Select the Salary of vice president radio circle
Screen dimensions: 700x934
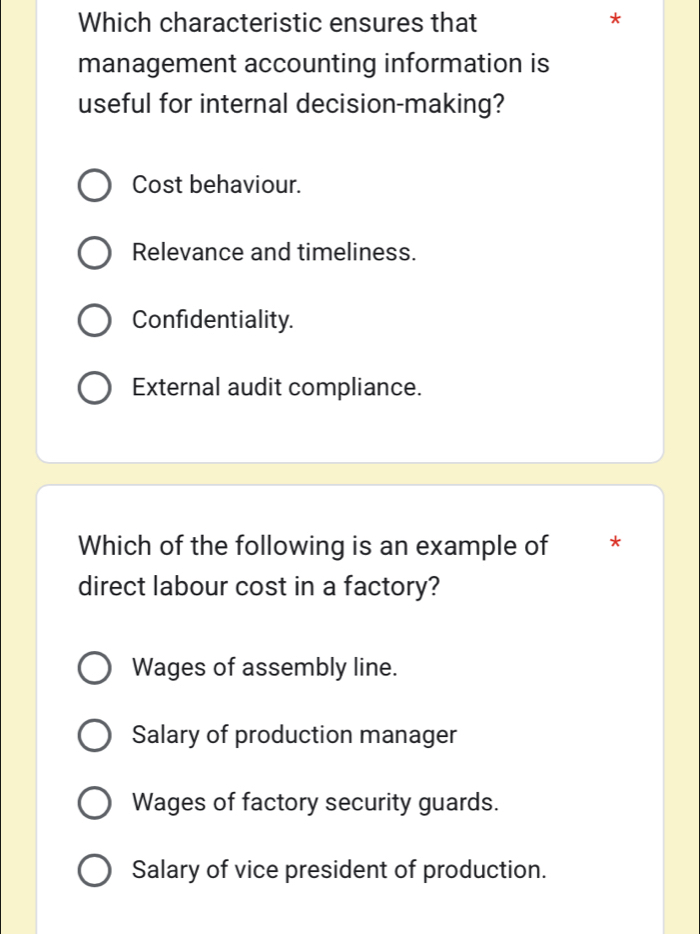point(95,870)
